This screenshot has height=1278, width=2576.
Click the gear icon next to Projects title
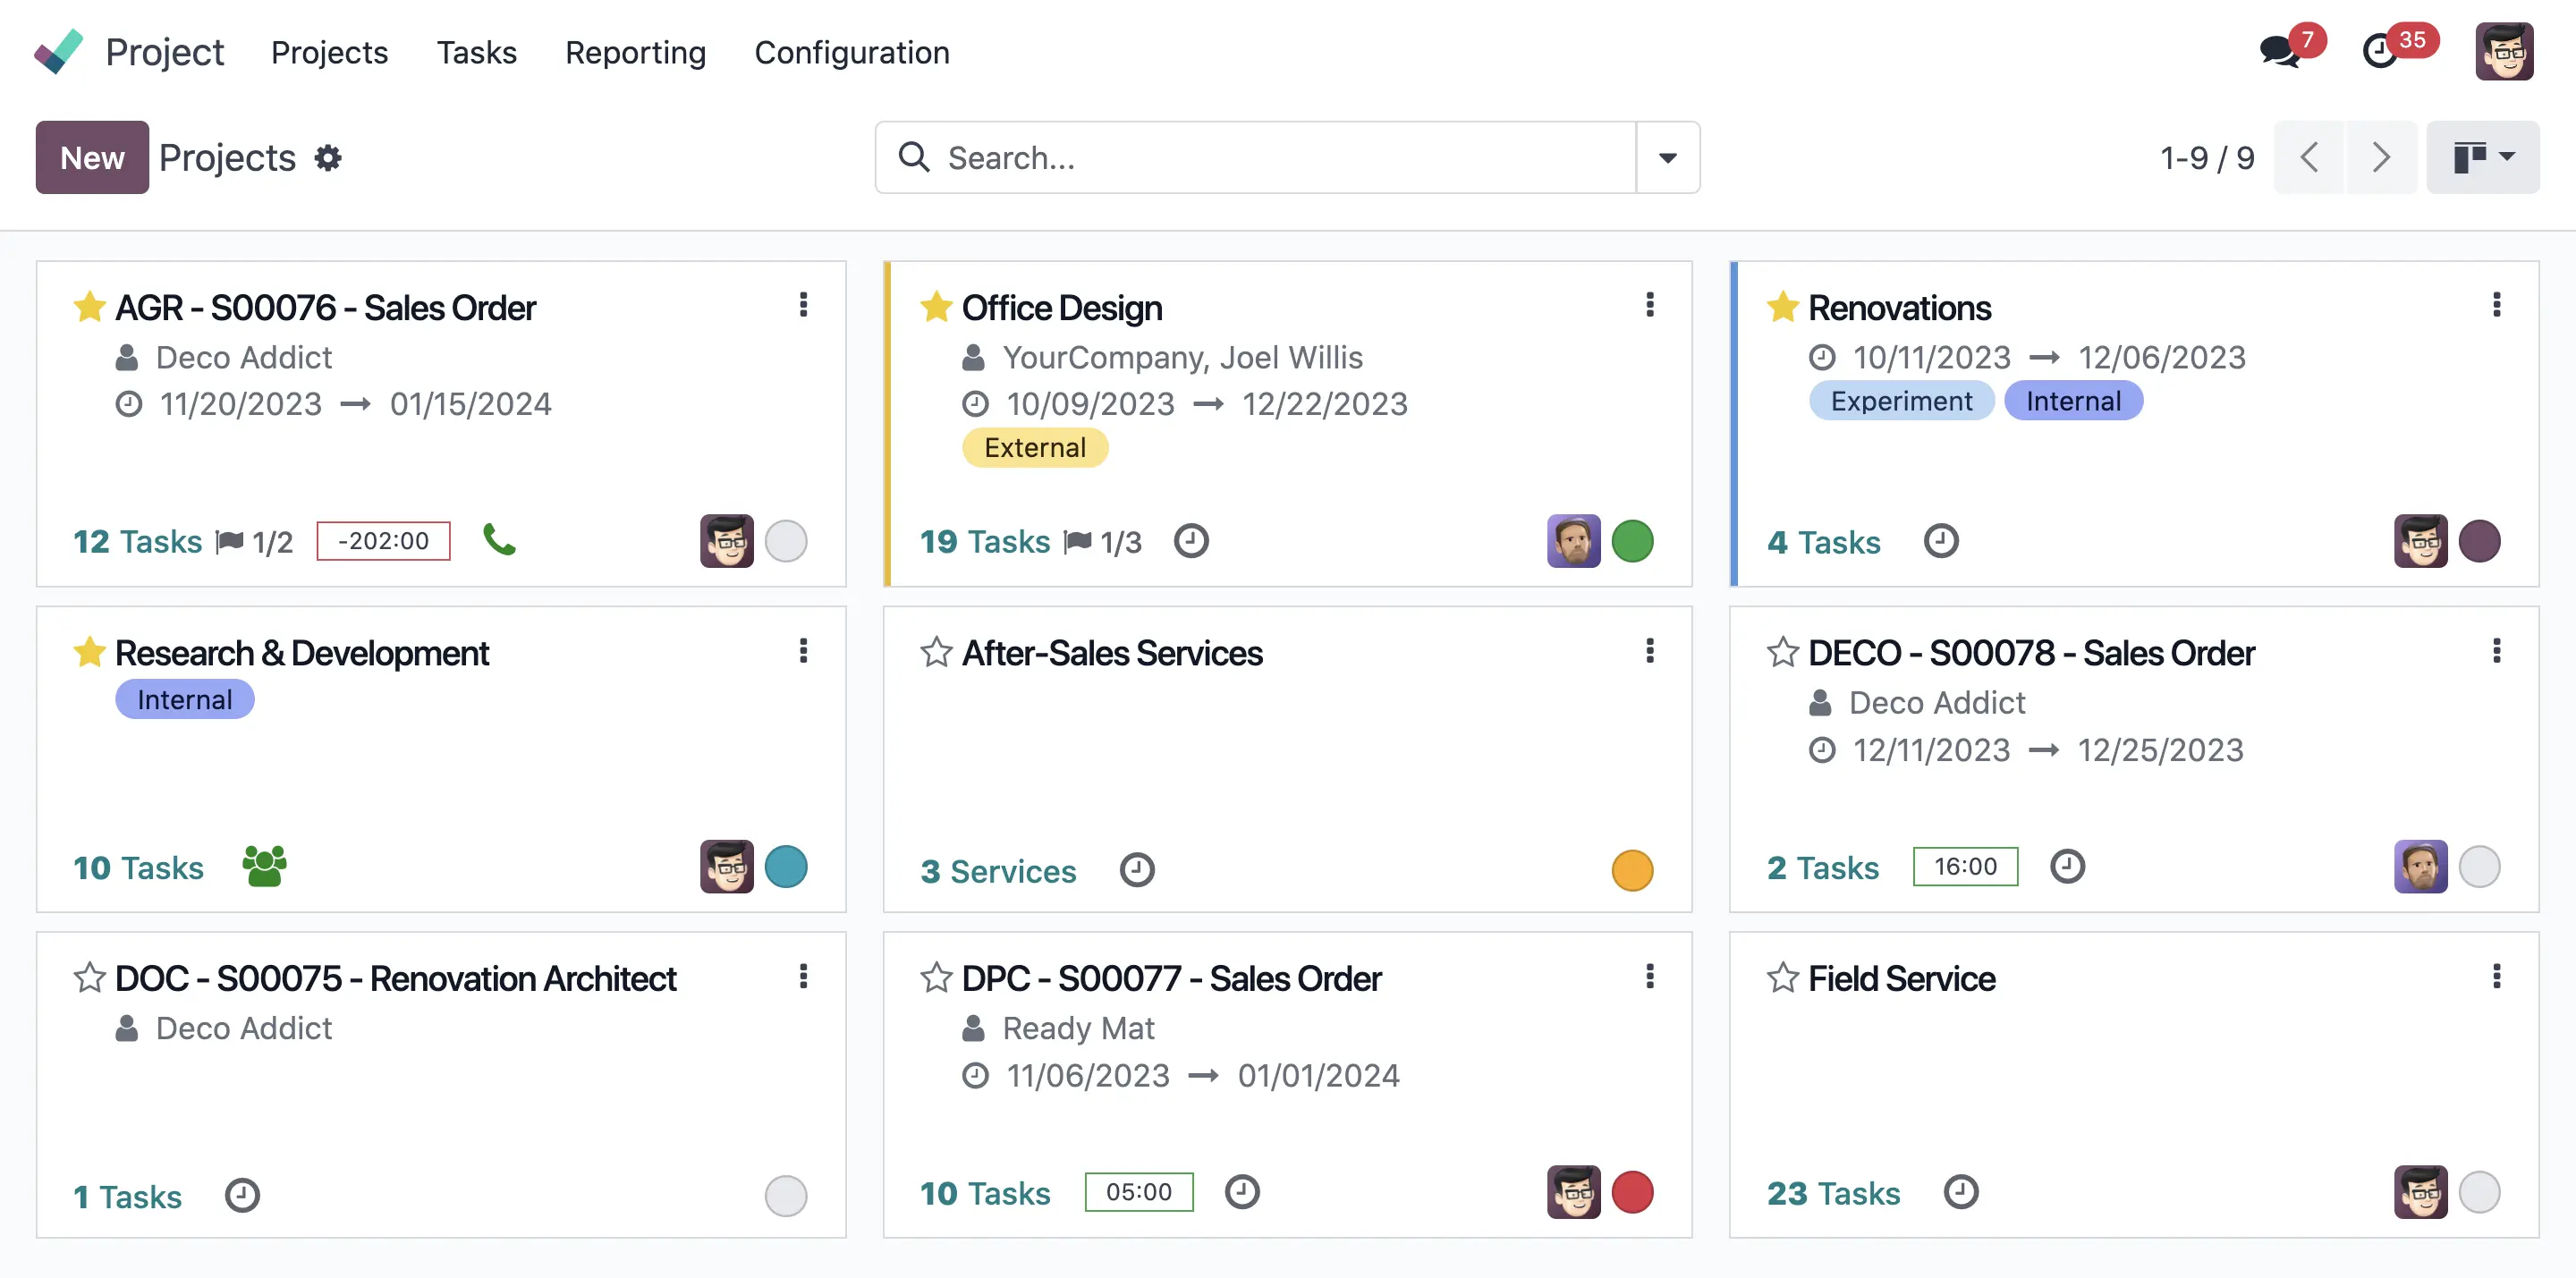[328, 157]
